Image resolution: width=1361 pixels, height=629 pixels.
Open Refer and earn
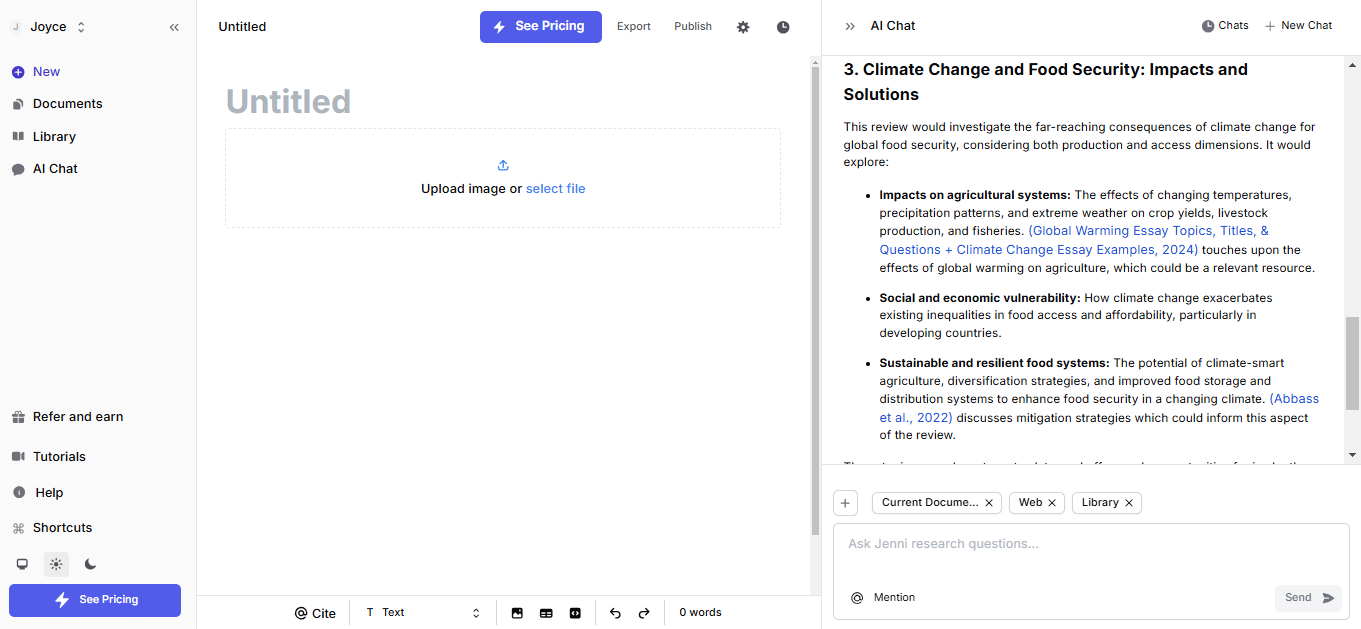point(68,417)
